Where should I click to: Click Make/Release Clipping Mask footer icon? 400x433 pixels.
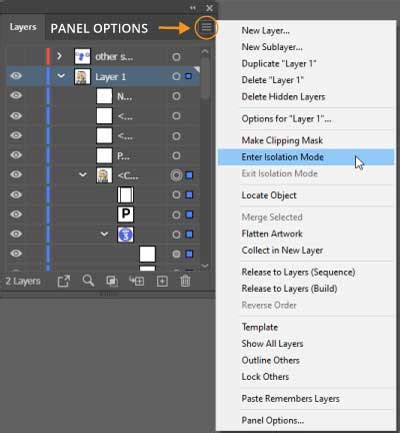[x=112, y=281]
